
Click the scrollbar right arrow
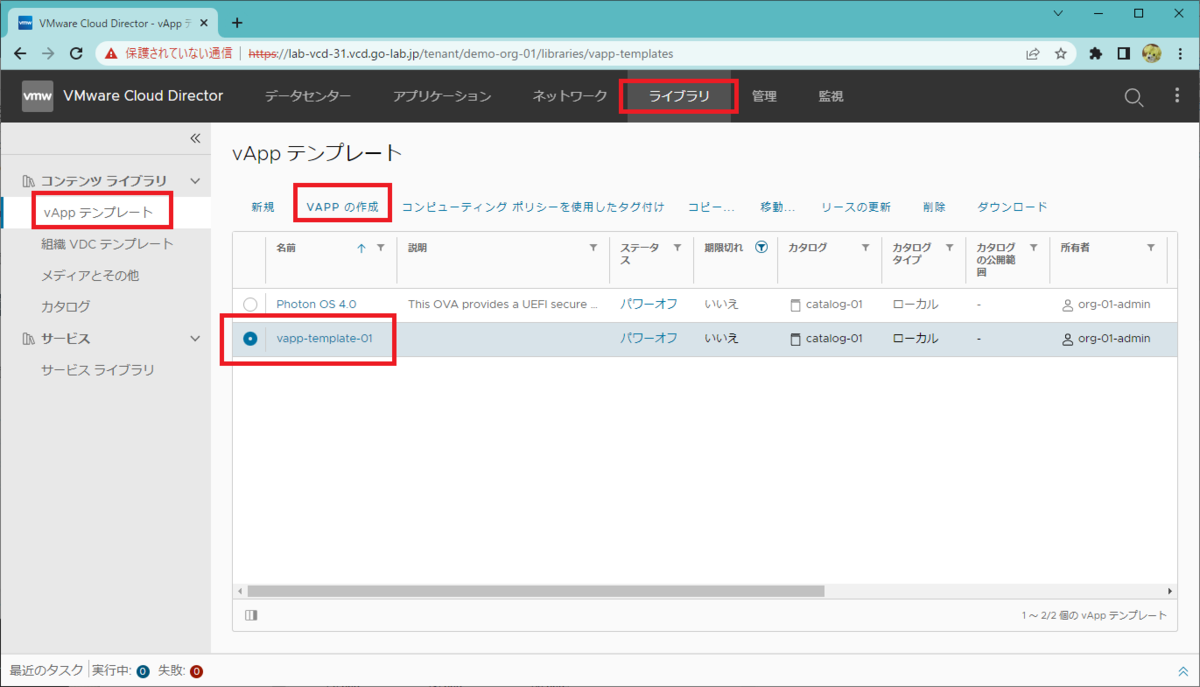pyautogui.click(x=1170, y=591)
